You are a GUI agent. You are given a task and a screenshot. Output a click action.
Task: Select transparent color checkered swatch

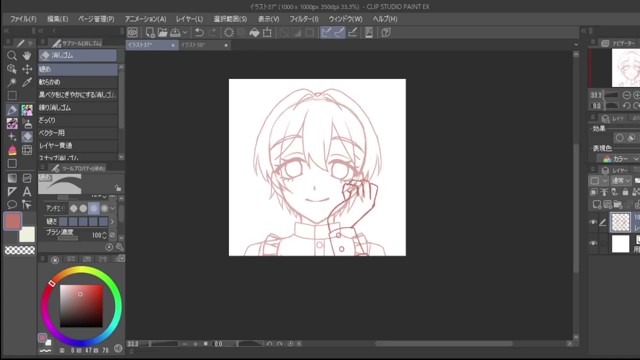tap(20, 250)
